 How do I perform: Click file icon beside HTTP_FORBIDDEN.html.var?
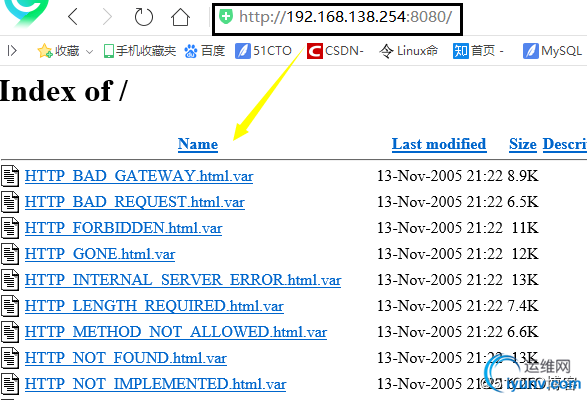(10, 228)
